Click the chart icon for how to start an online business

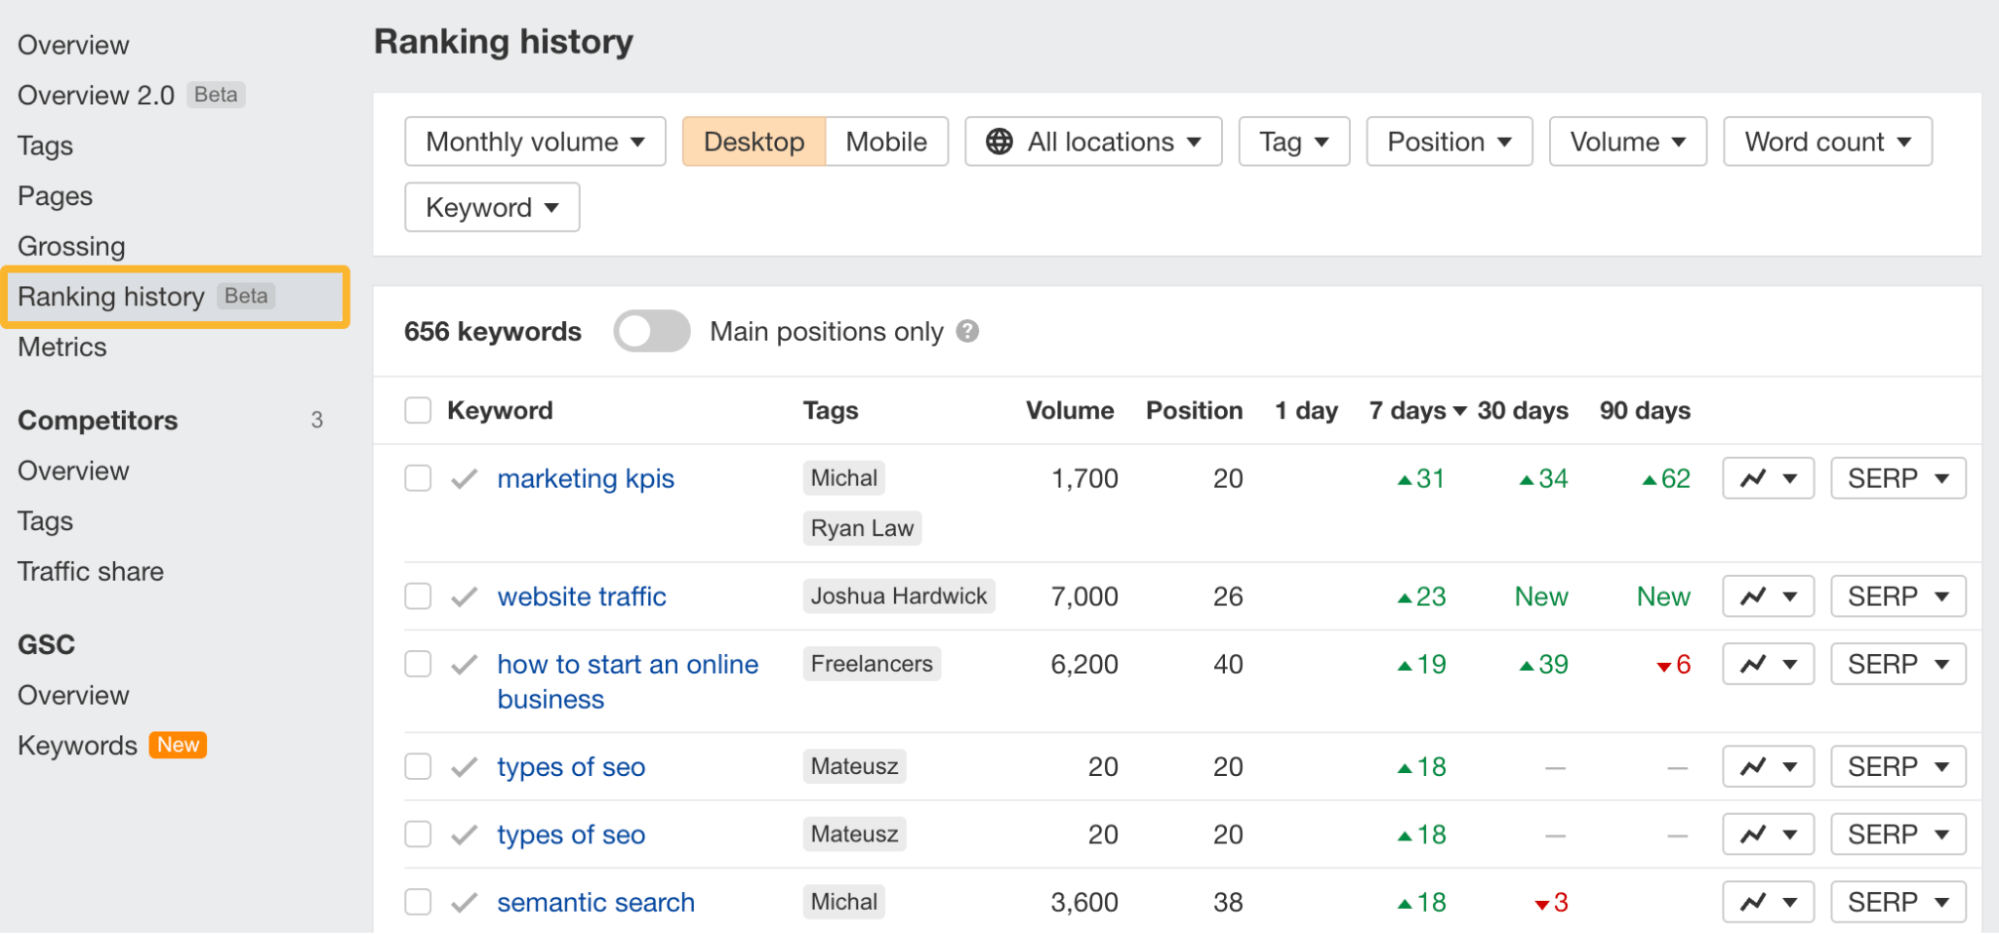1754,664
